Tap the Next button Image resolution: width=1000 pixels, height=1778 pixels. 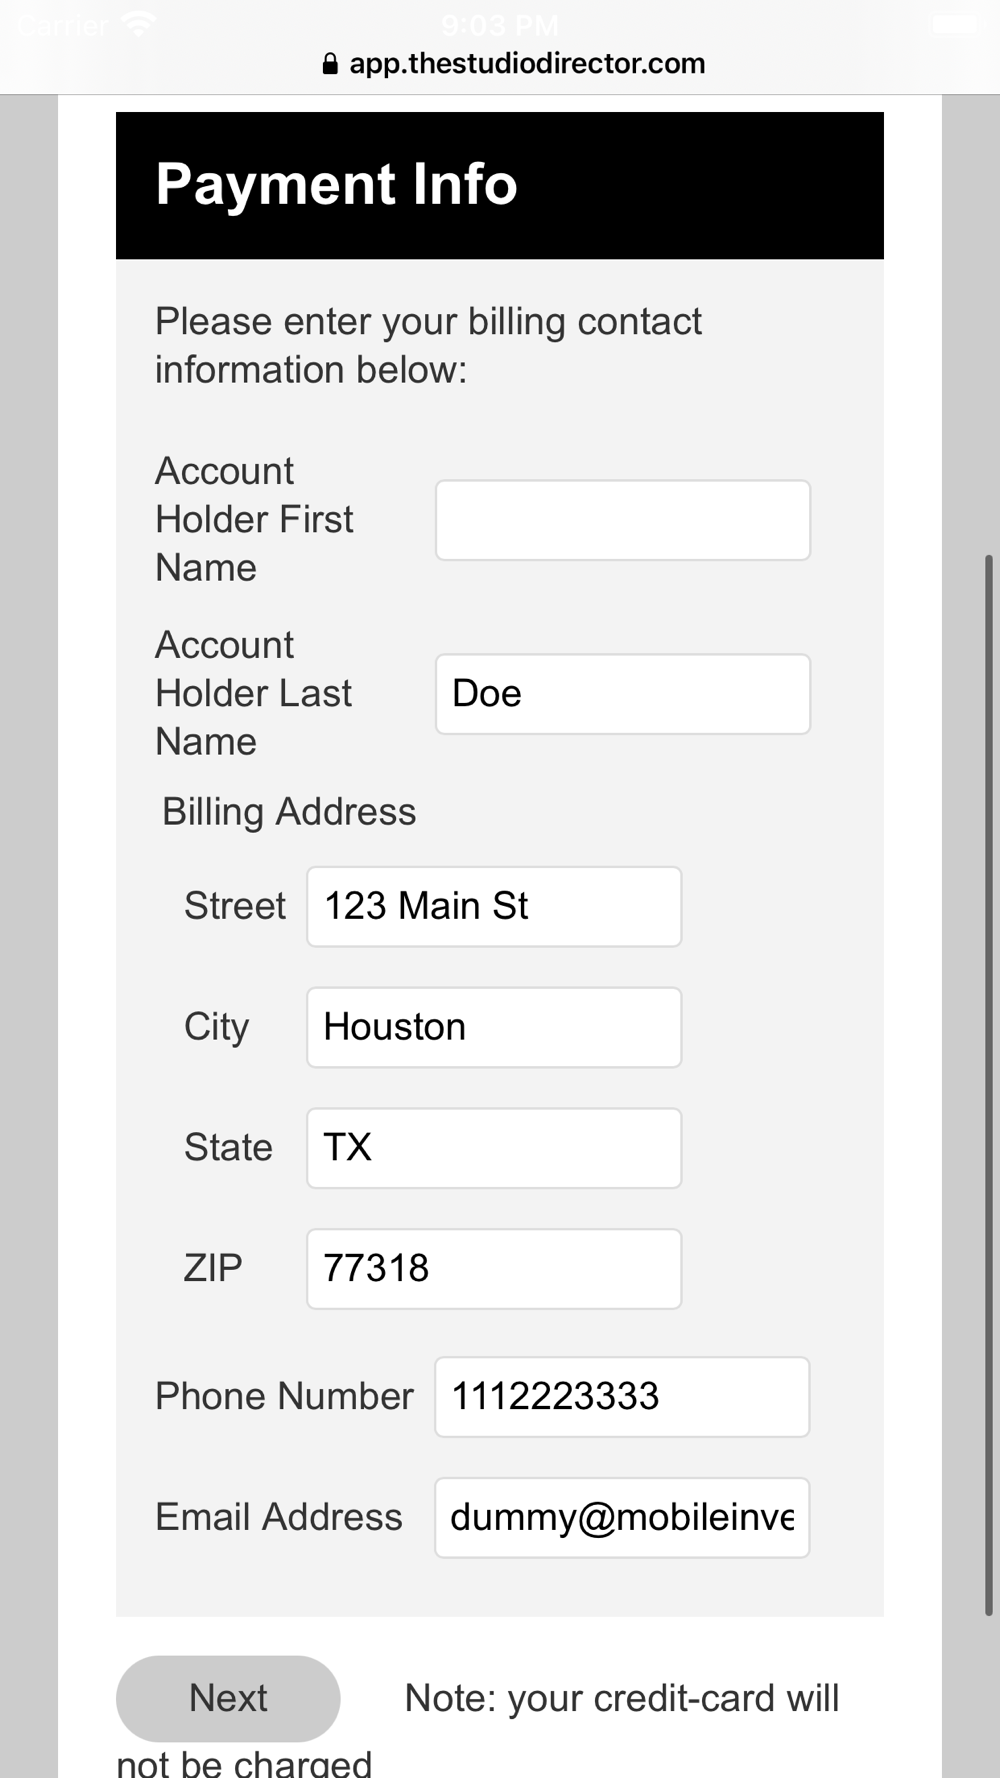pos(228,1698)
